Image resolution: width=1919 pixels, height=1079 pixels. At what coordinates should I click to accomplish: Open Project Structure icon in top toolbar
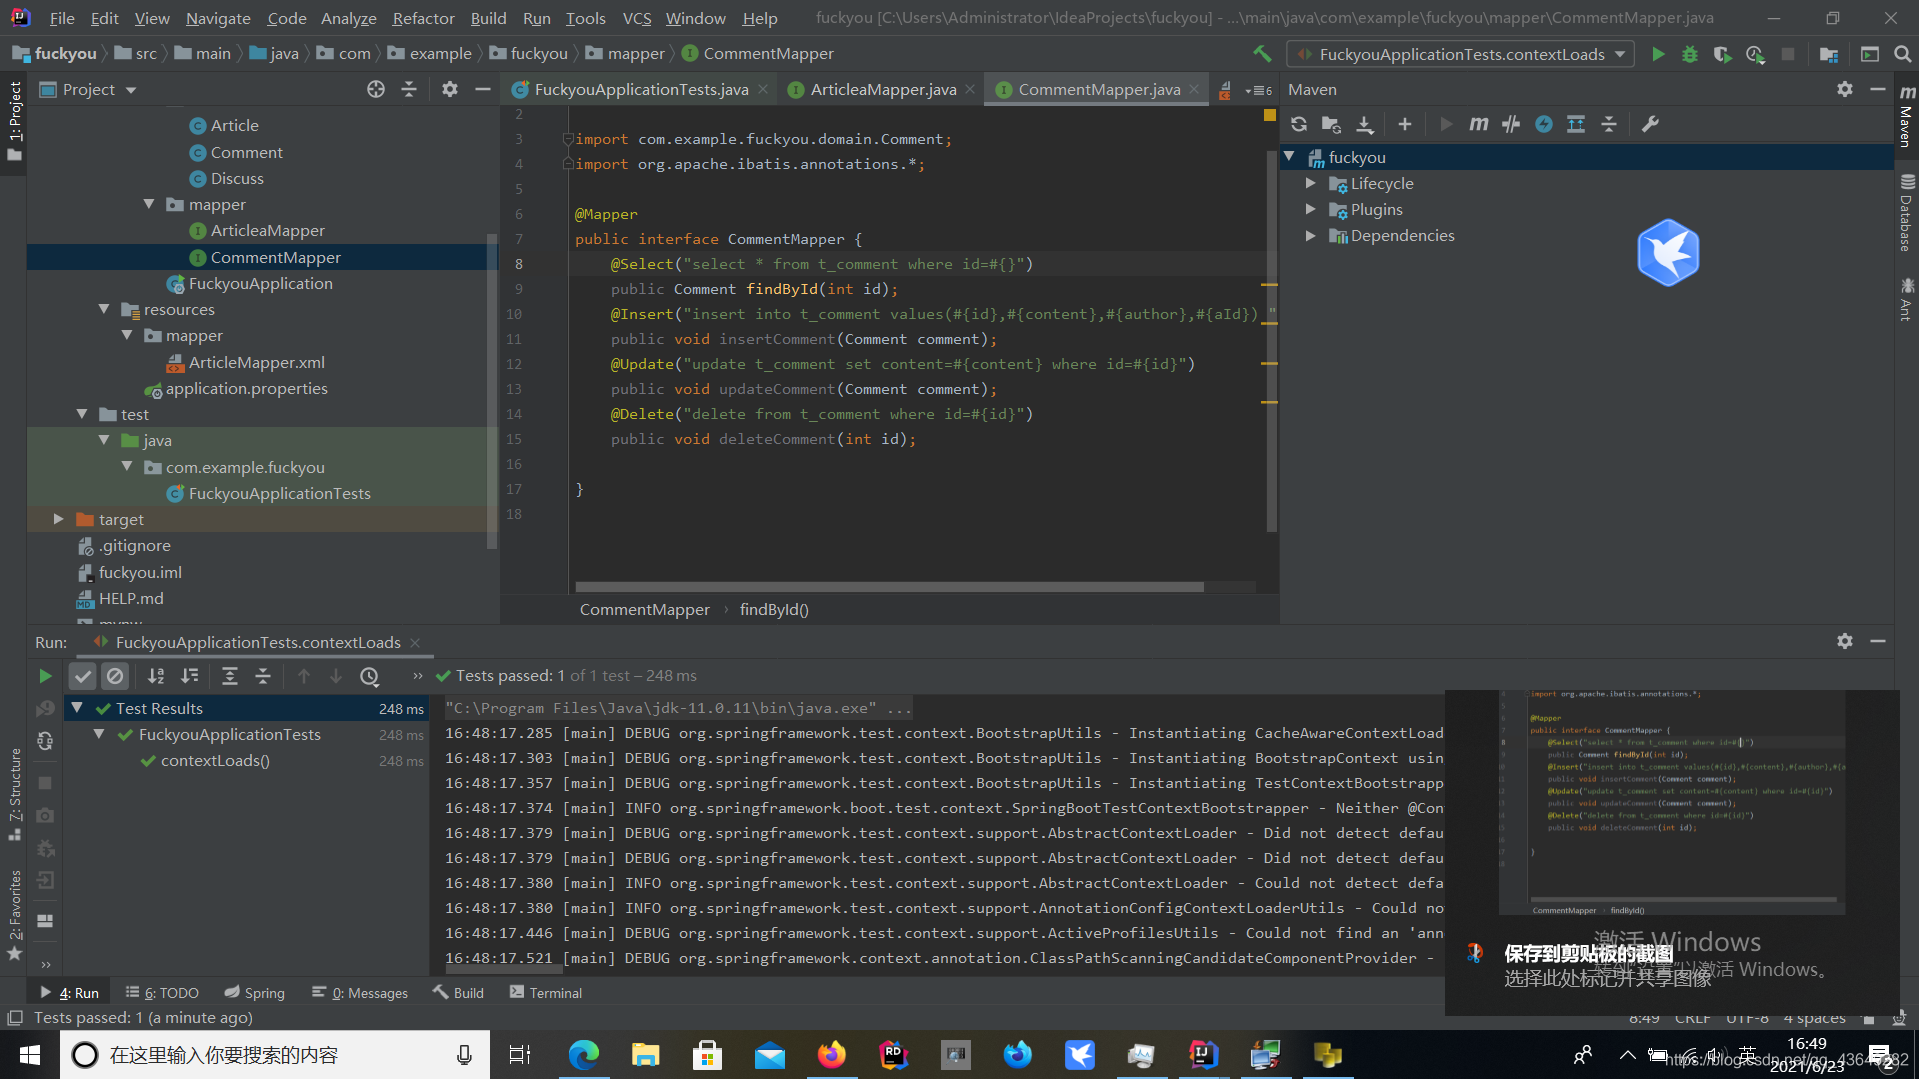1829,54
